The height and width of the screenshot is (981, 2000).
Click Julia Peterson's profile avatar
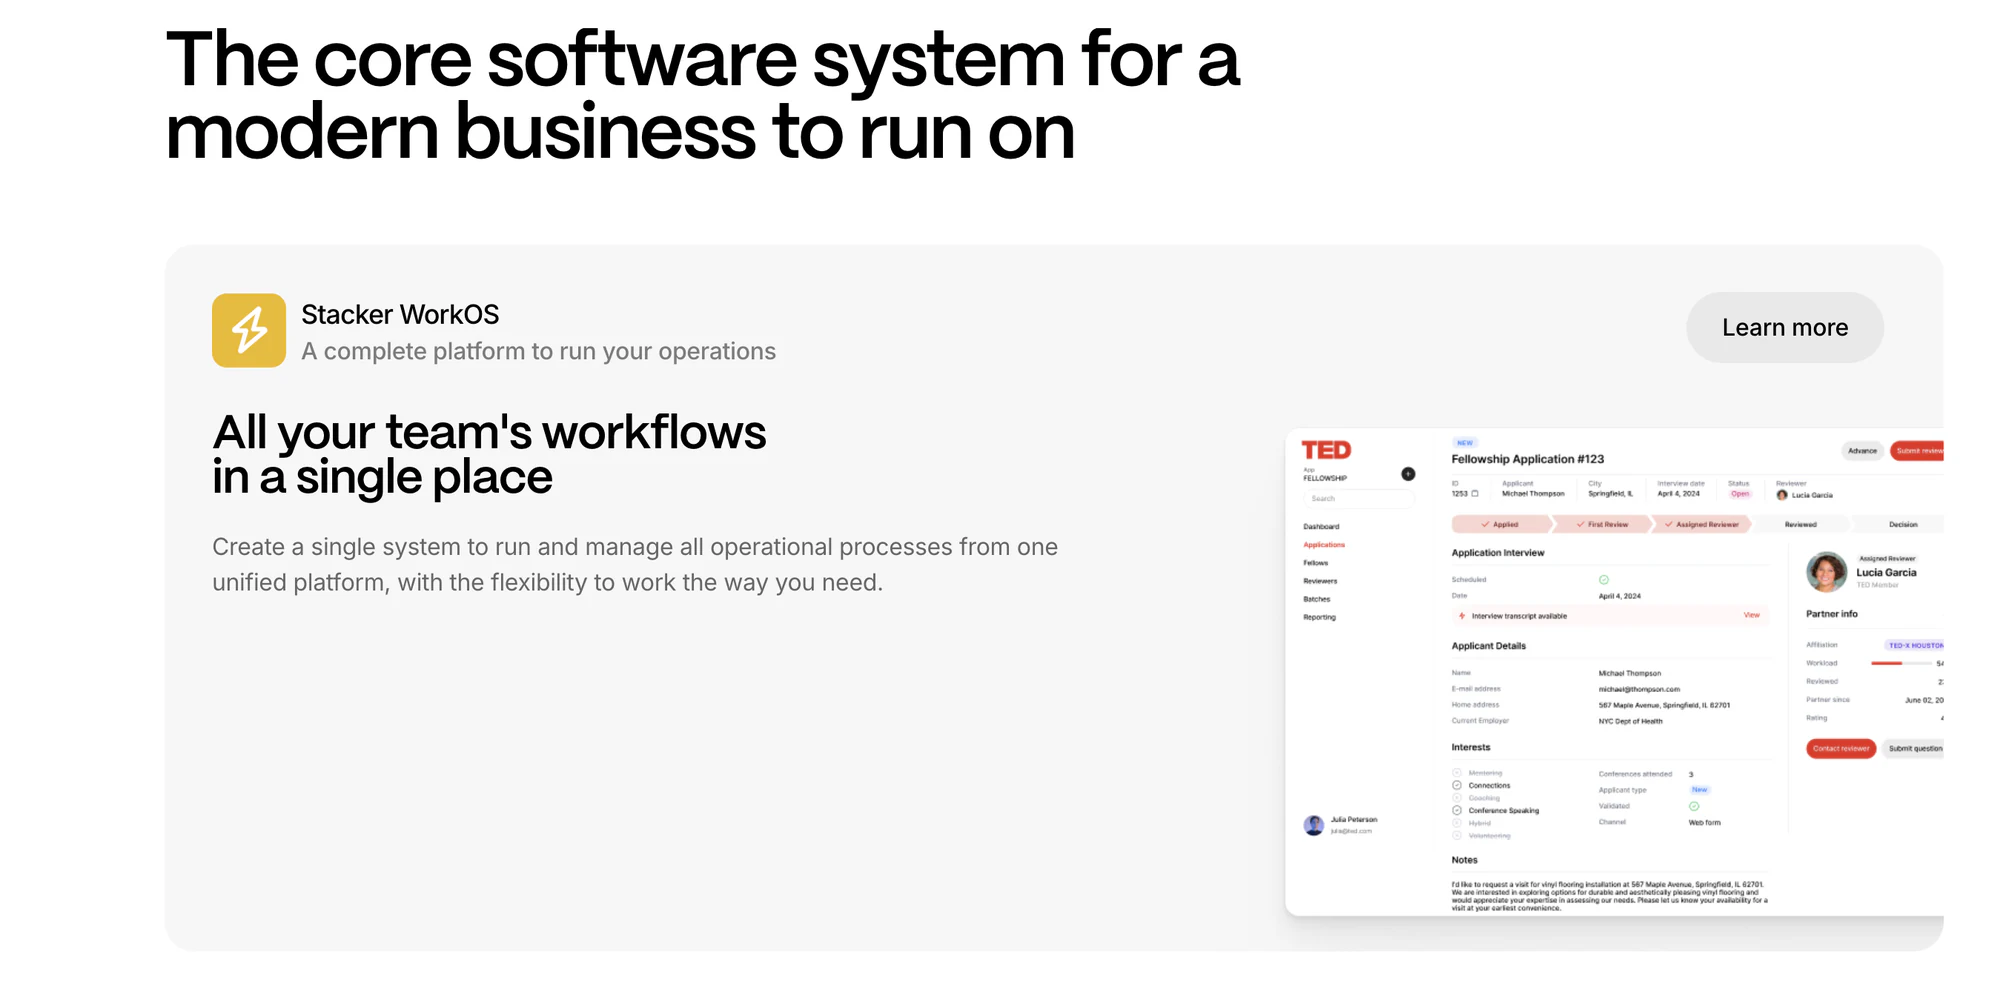point(1314,825)
